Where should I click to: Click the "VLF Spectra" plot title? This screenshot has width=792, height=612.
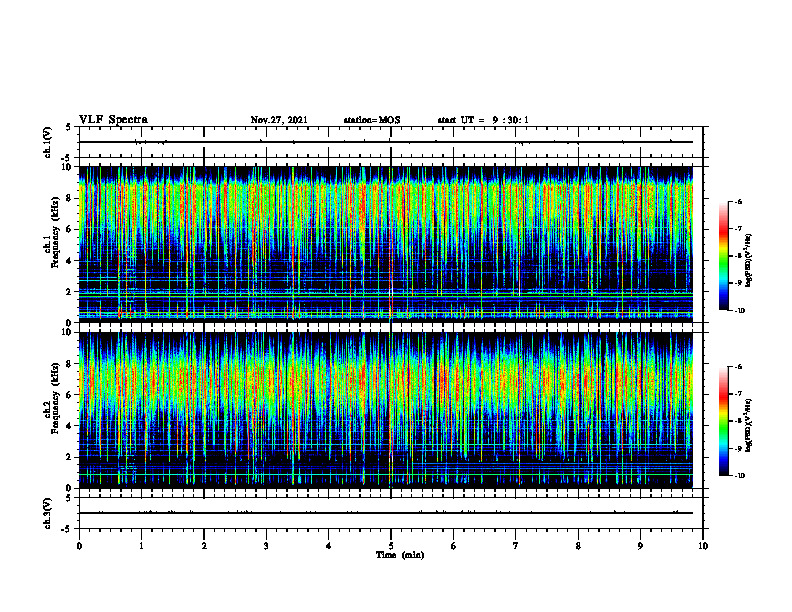(x=114, y=120)
